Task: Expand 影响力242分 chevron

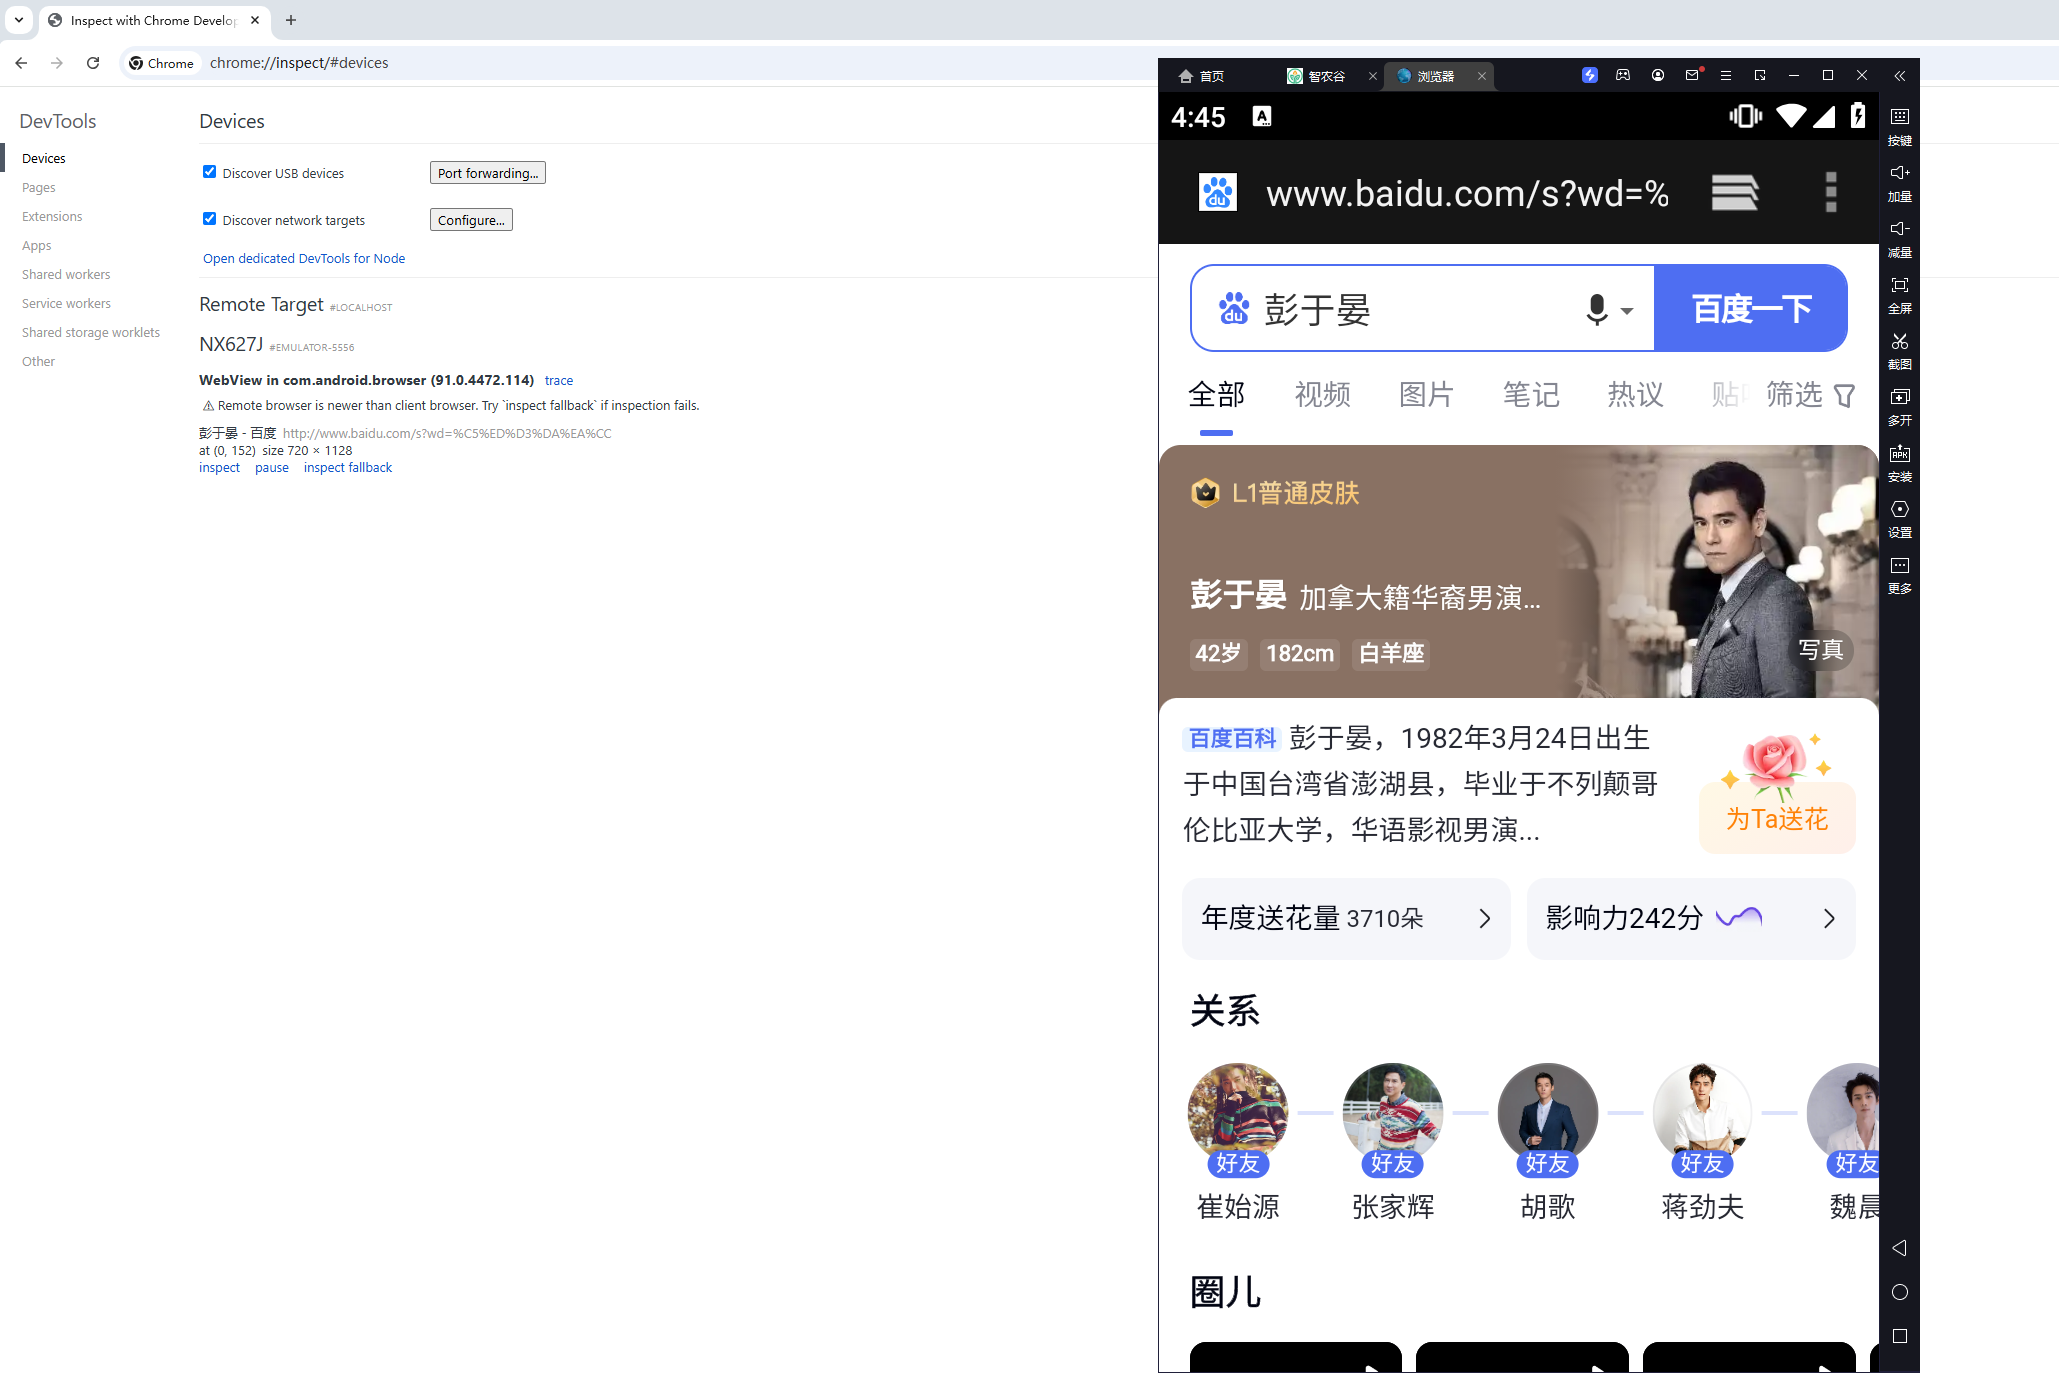Action: pyautogui.click(x=1828, y=919)
